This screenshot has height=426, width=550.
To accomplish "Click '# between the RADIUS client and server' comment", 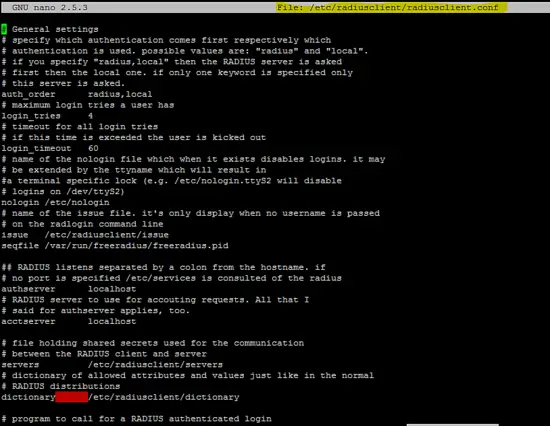I will click(x=104, y=354).
